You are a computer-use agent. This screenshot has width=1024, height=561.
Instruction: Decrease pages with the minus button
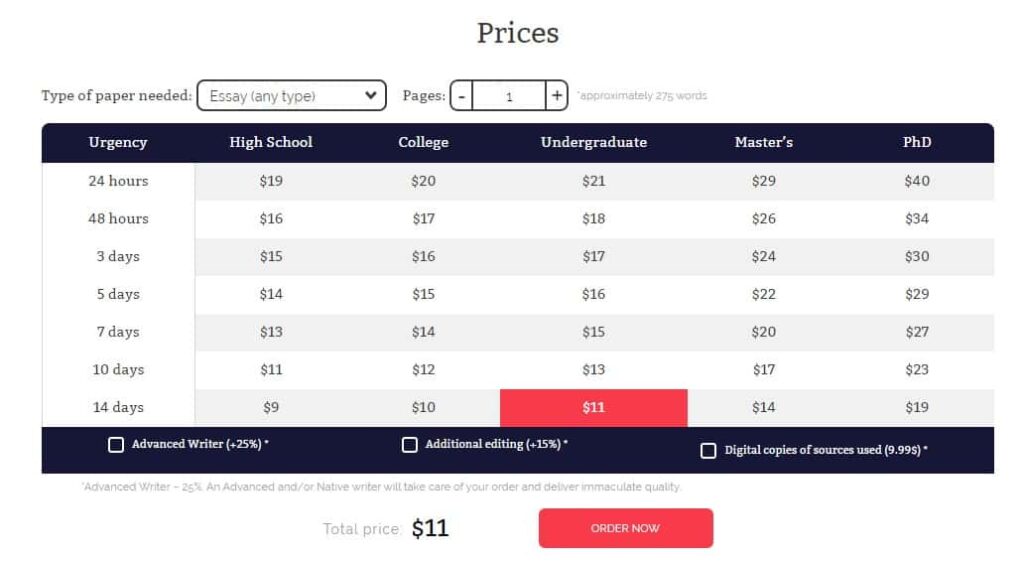pos(462,96)
